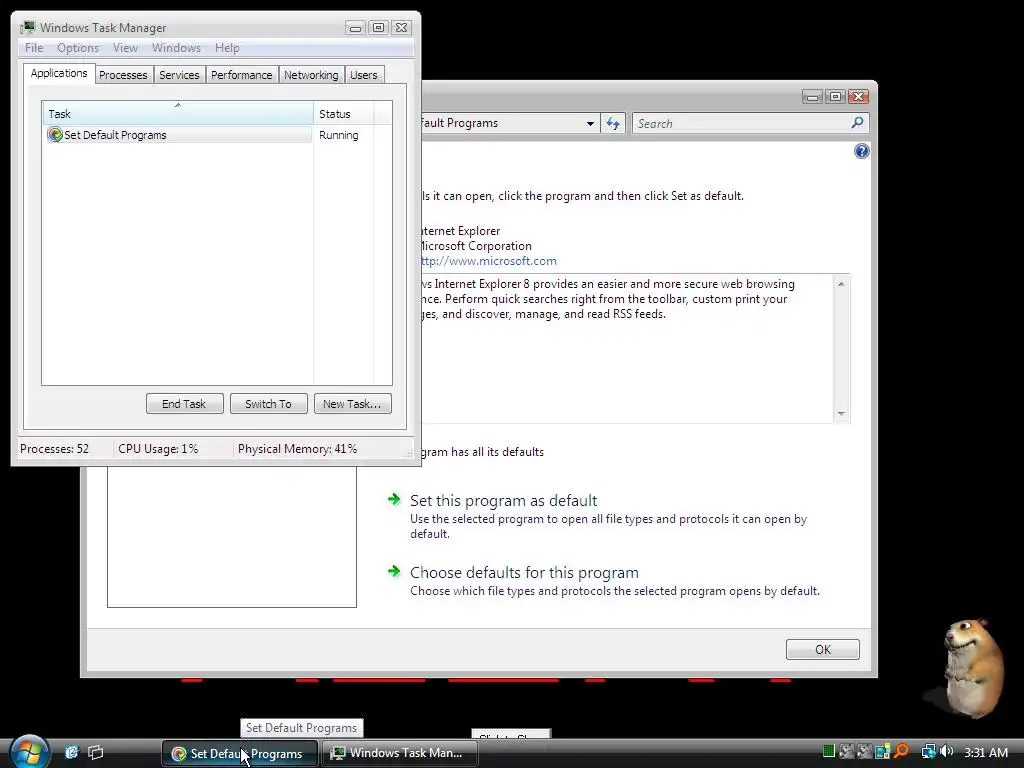Switch to the Services tab
Image resolution: width=1024 pixels, height=768 pixels.
point(179,75)
